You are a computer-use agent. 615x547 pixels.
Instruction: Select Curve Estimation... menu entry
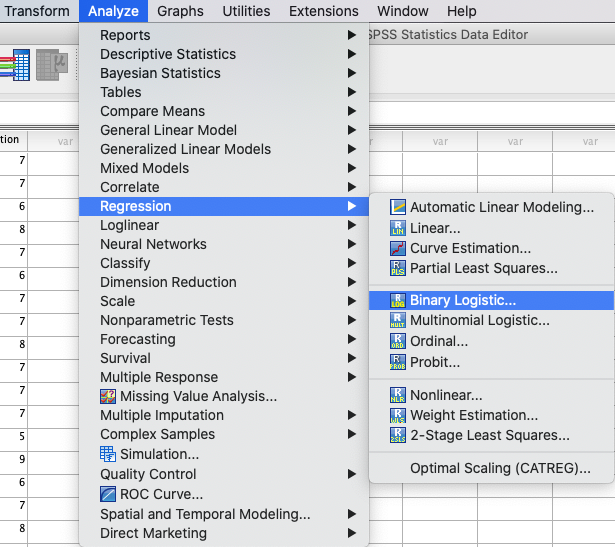point(491,248)
